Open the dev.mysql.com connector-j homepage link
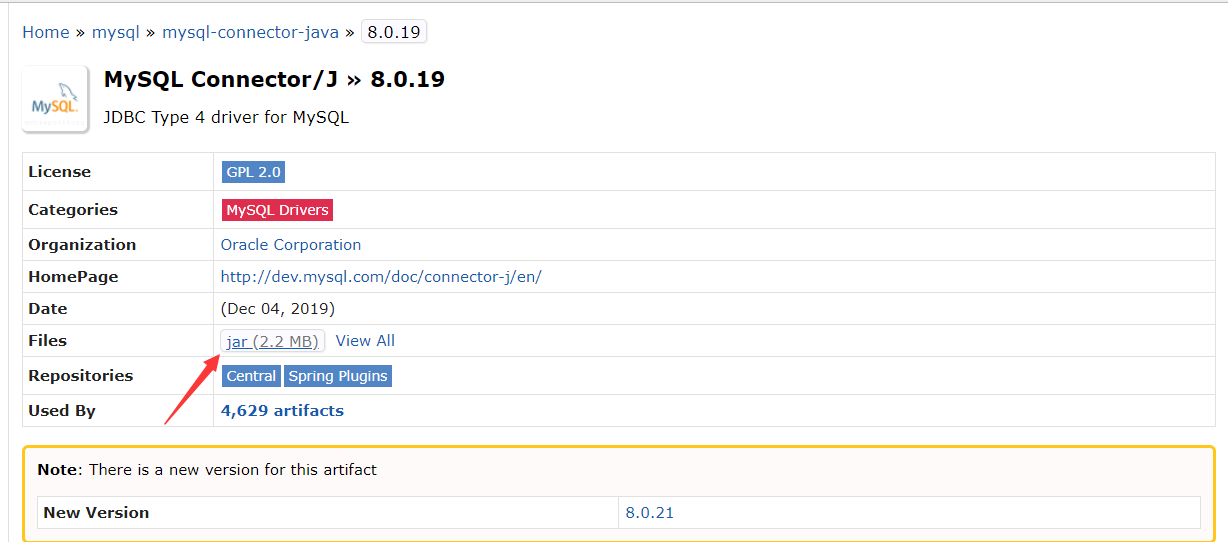The image size is (1228, 542). (381, 277)
